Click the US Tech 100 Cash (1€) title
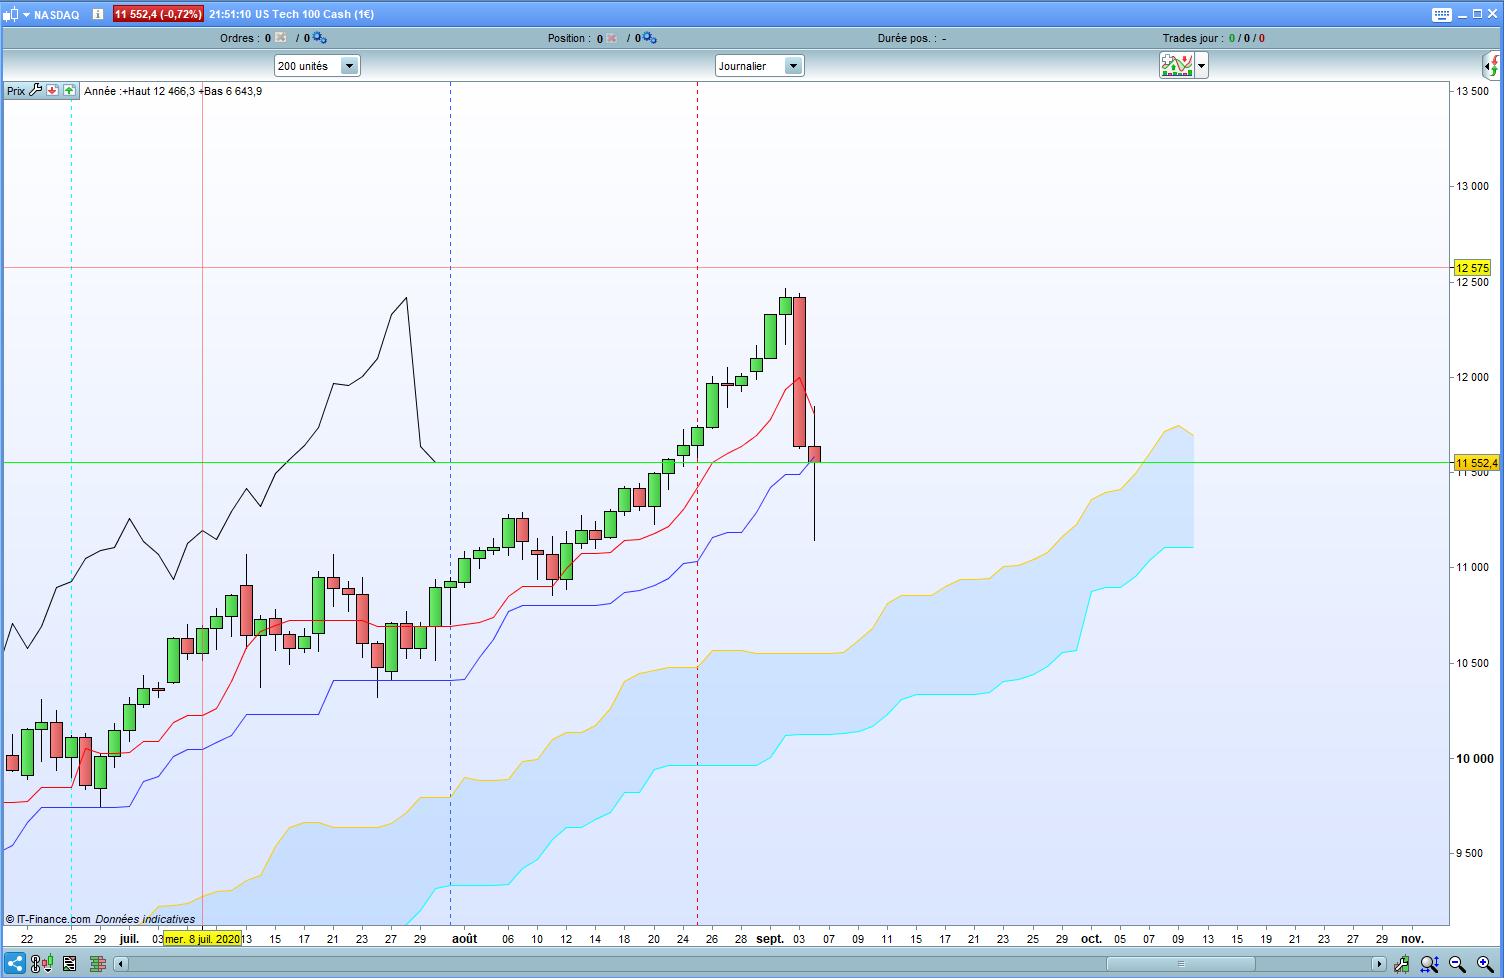Image resolution: width=1504 pixels, height=978 pixels. click(314, 14)
